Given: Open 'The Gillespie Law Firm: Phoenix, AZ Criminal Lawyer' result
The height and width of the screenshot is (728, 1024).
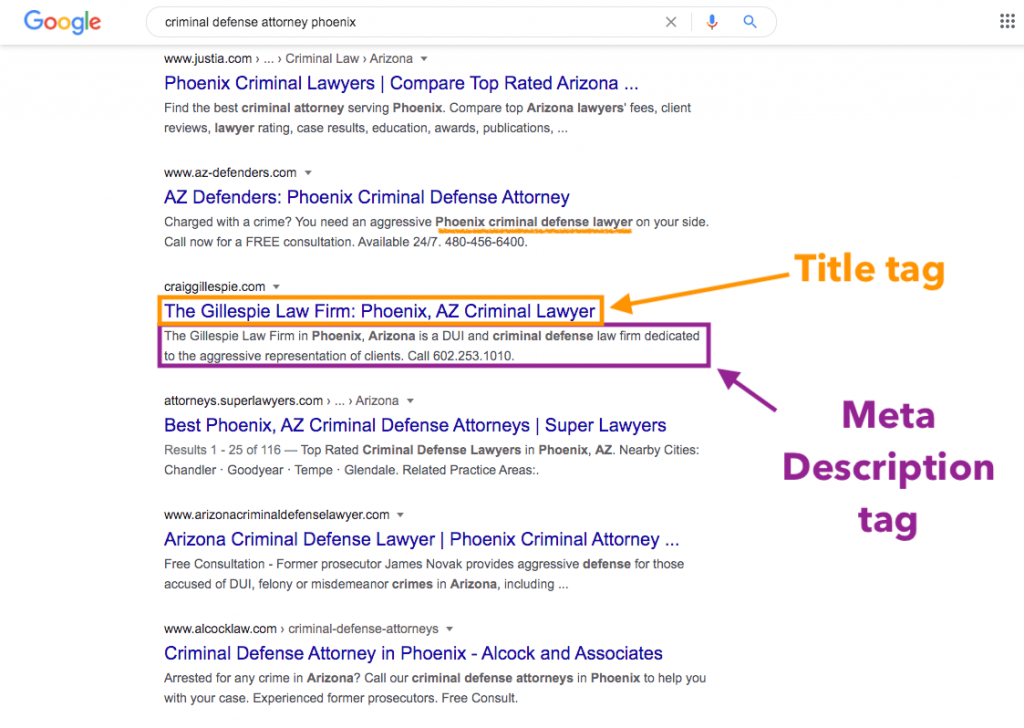Looking at the screenshot, I should (379, 311).
